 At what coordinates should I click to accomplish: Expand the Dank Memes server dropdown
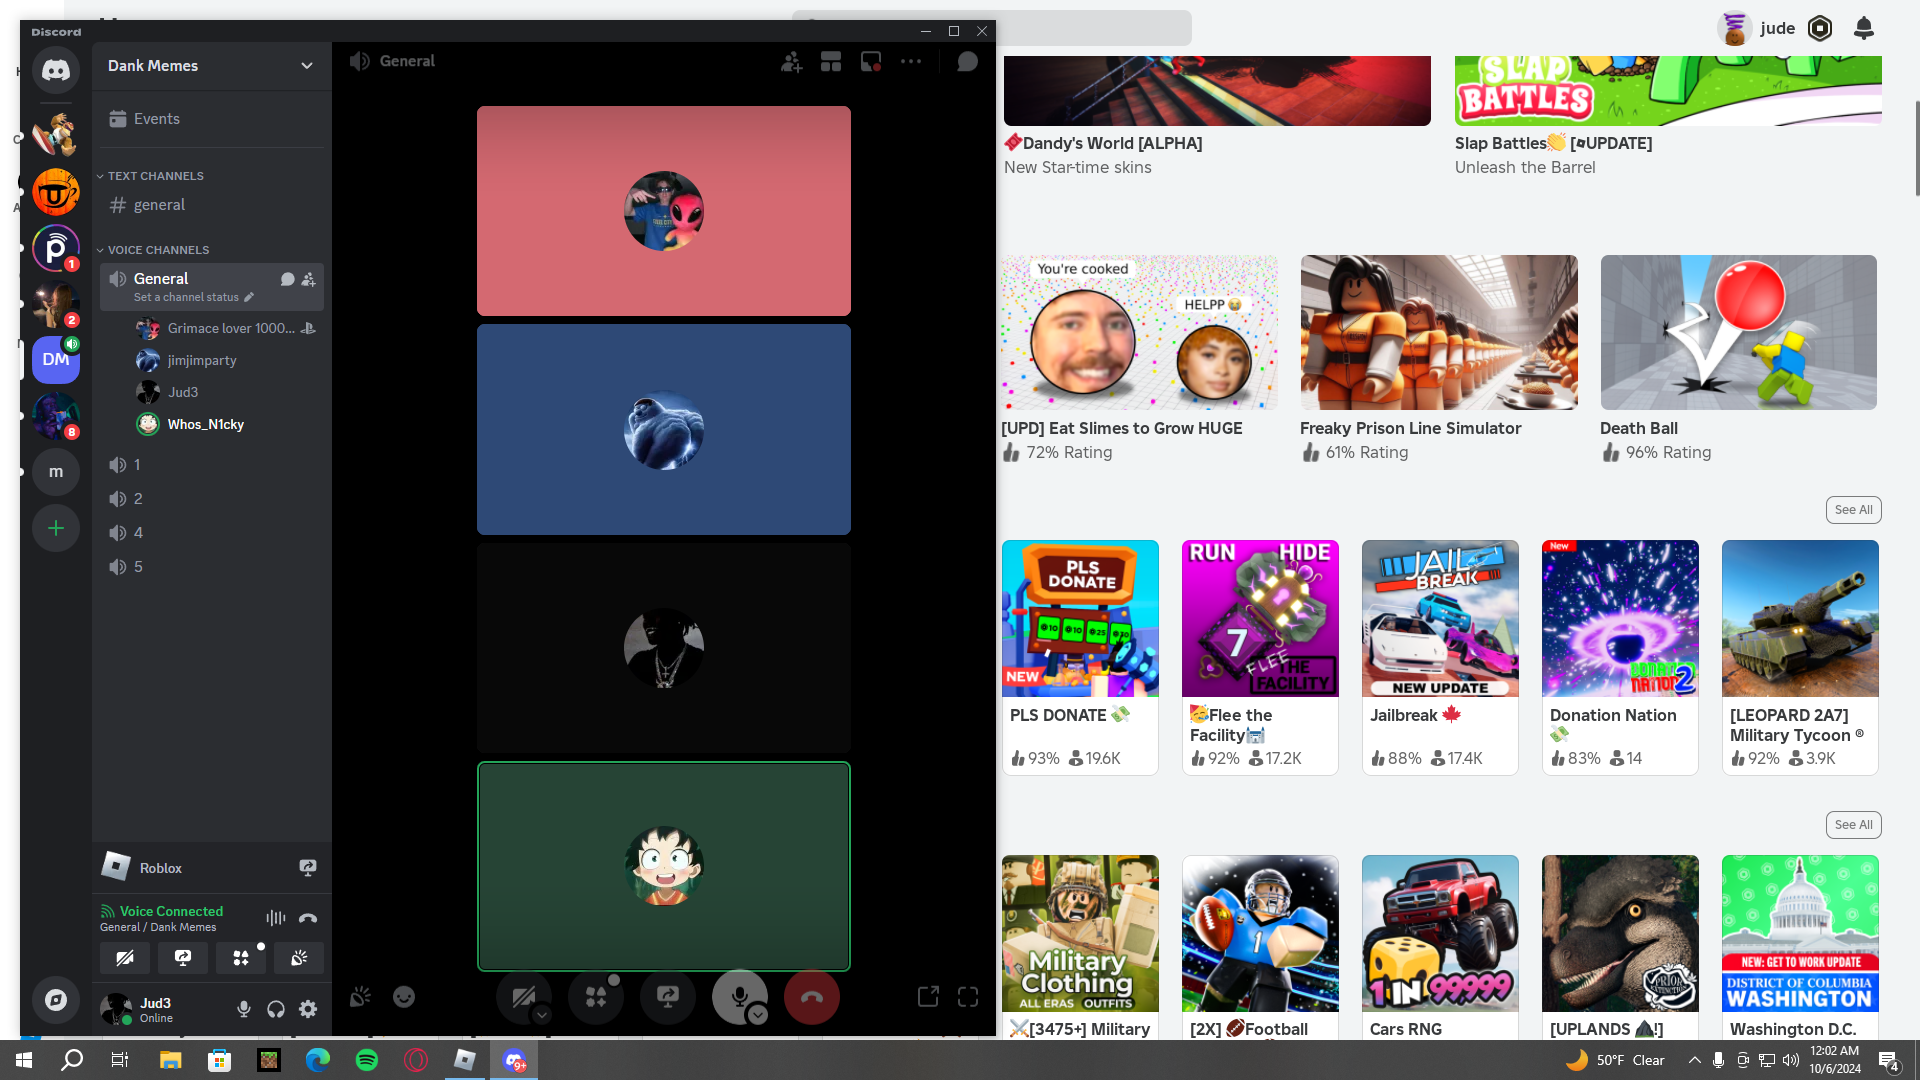pos(306,66)
